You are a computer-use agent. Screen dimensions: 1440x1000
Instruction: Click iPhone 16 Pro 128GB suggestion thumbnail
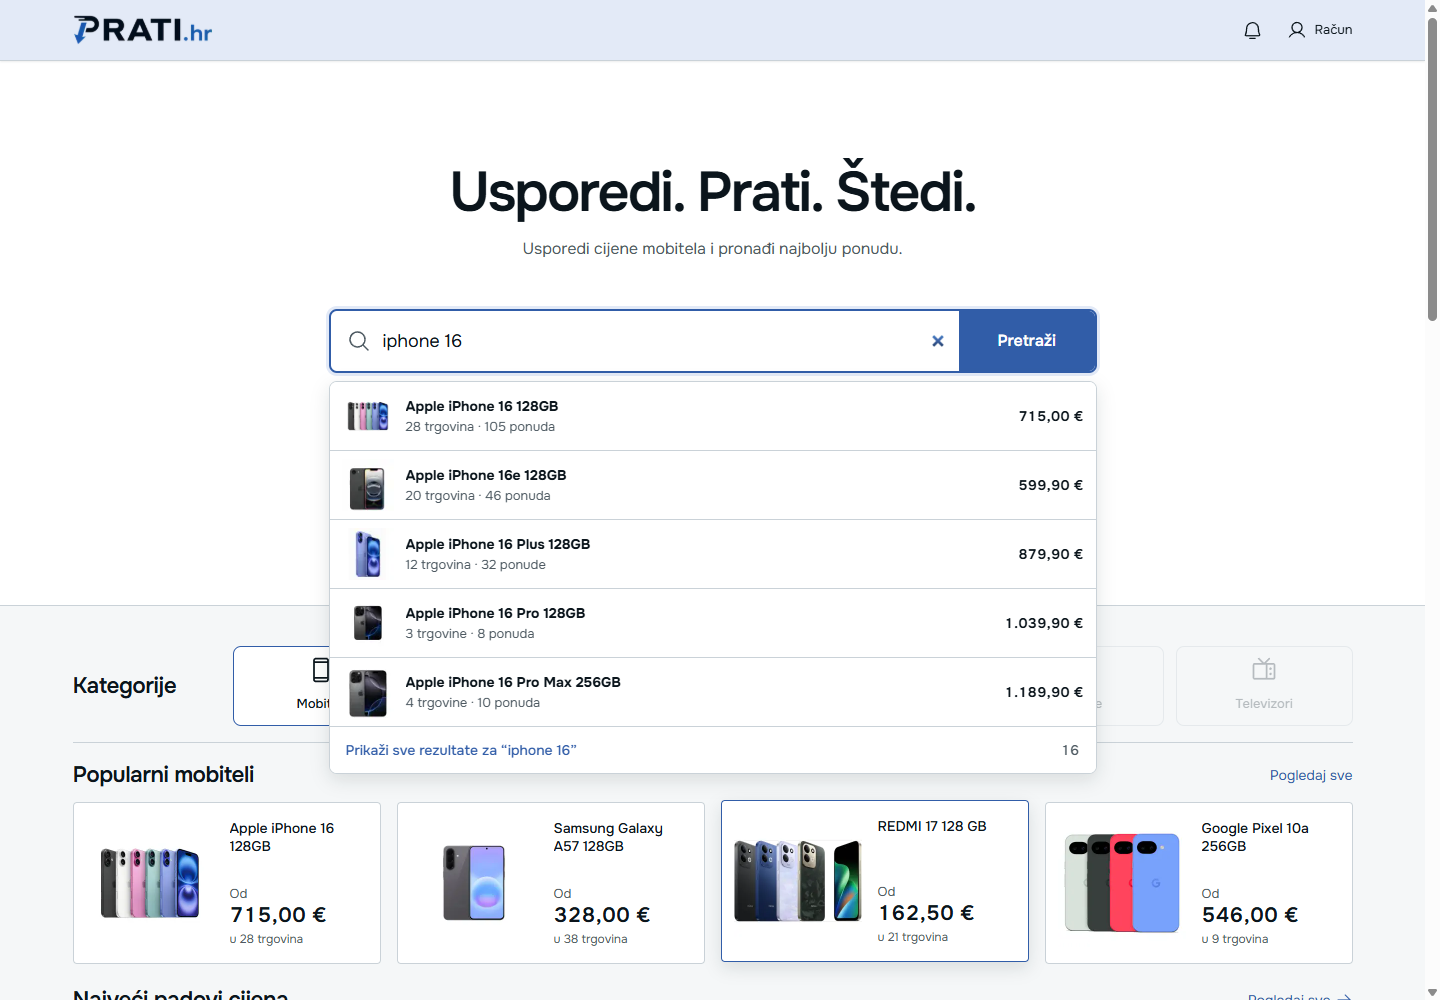pyautogui.click(x=368, y=623)
